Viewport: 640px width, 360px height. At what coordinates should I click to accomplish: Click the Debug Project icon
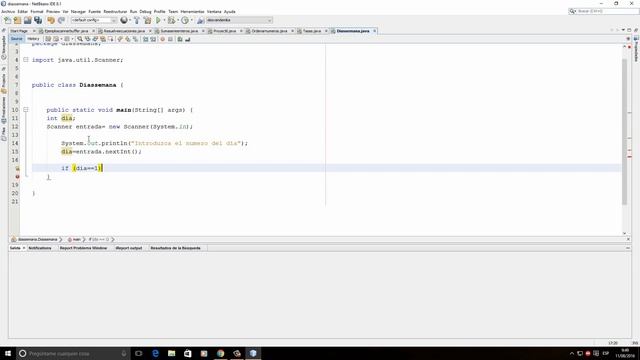point(172,20)
